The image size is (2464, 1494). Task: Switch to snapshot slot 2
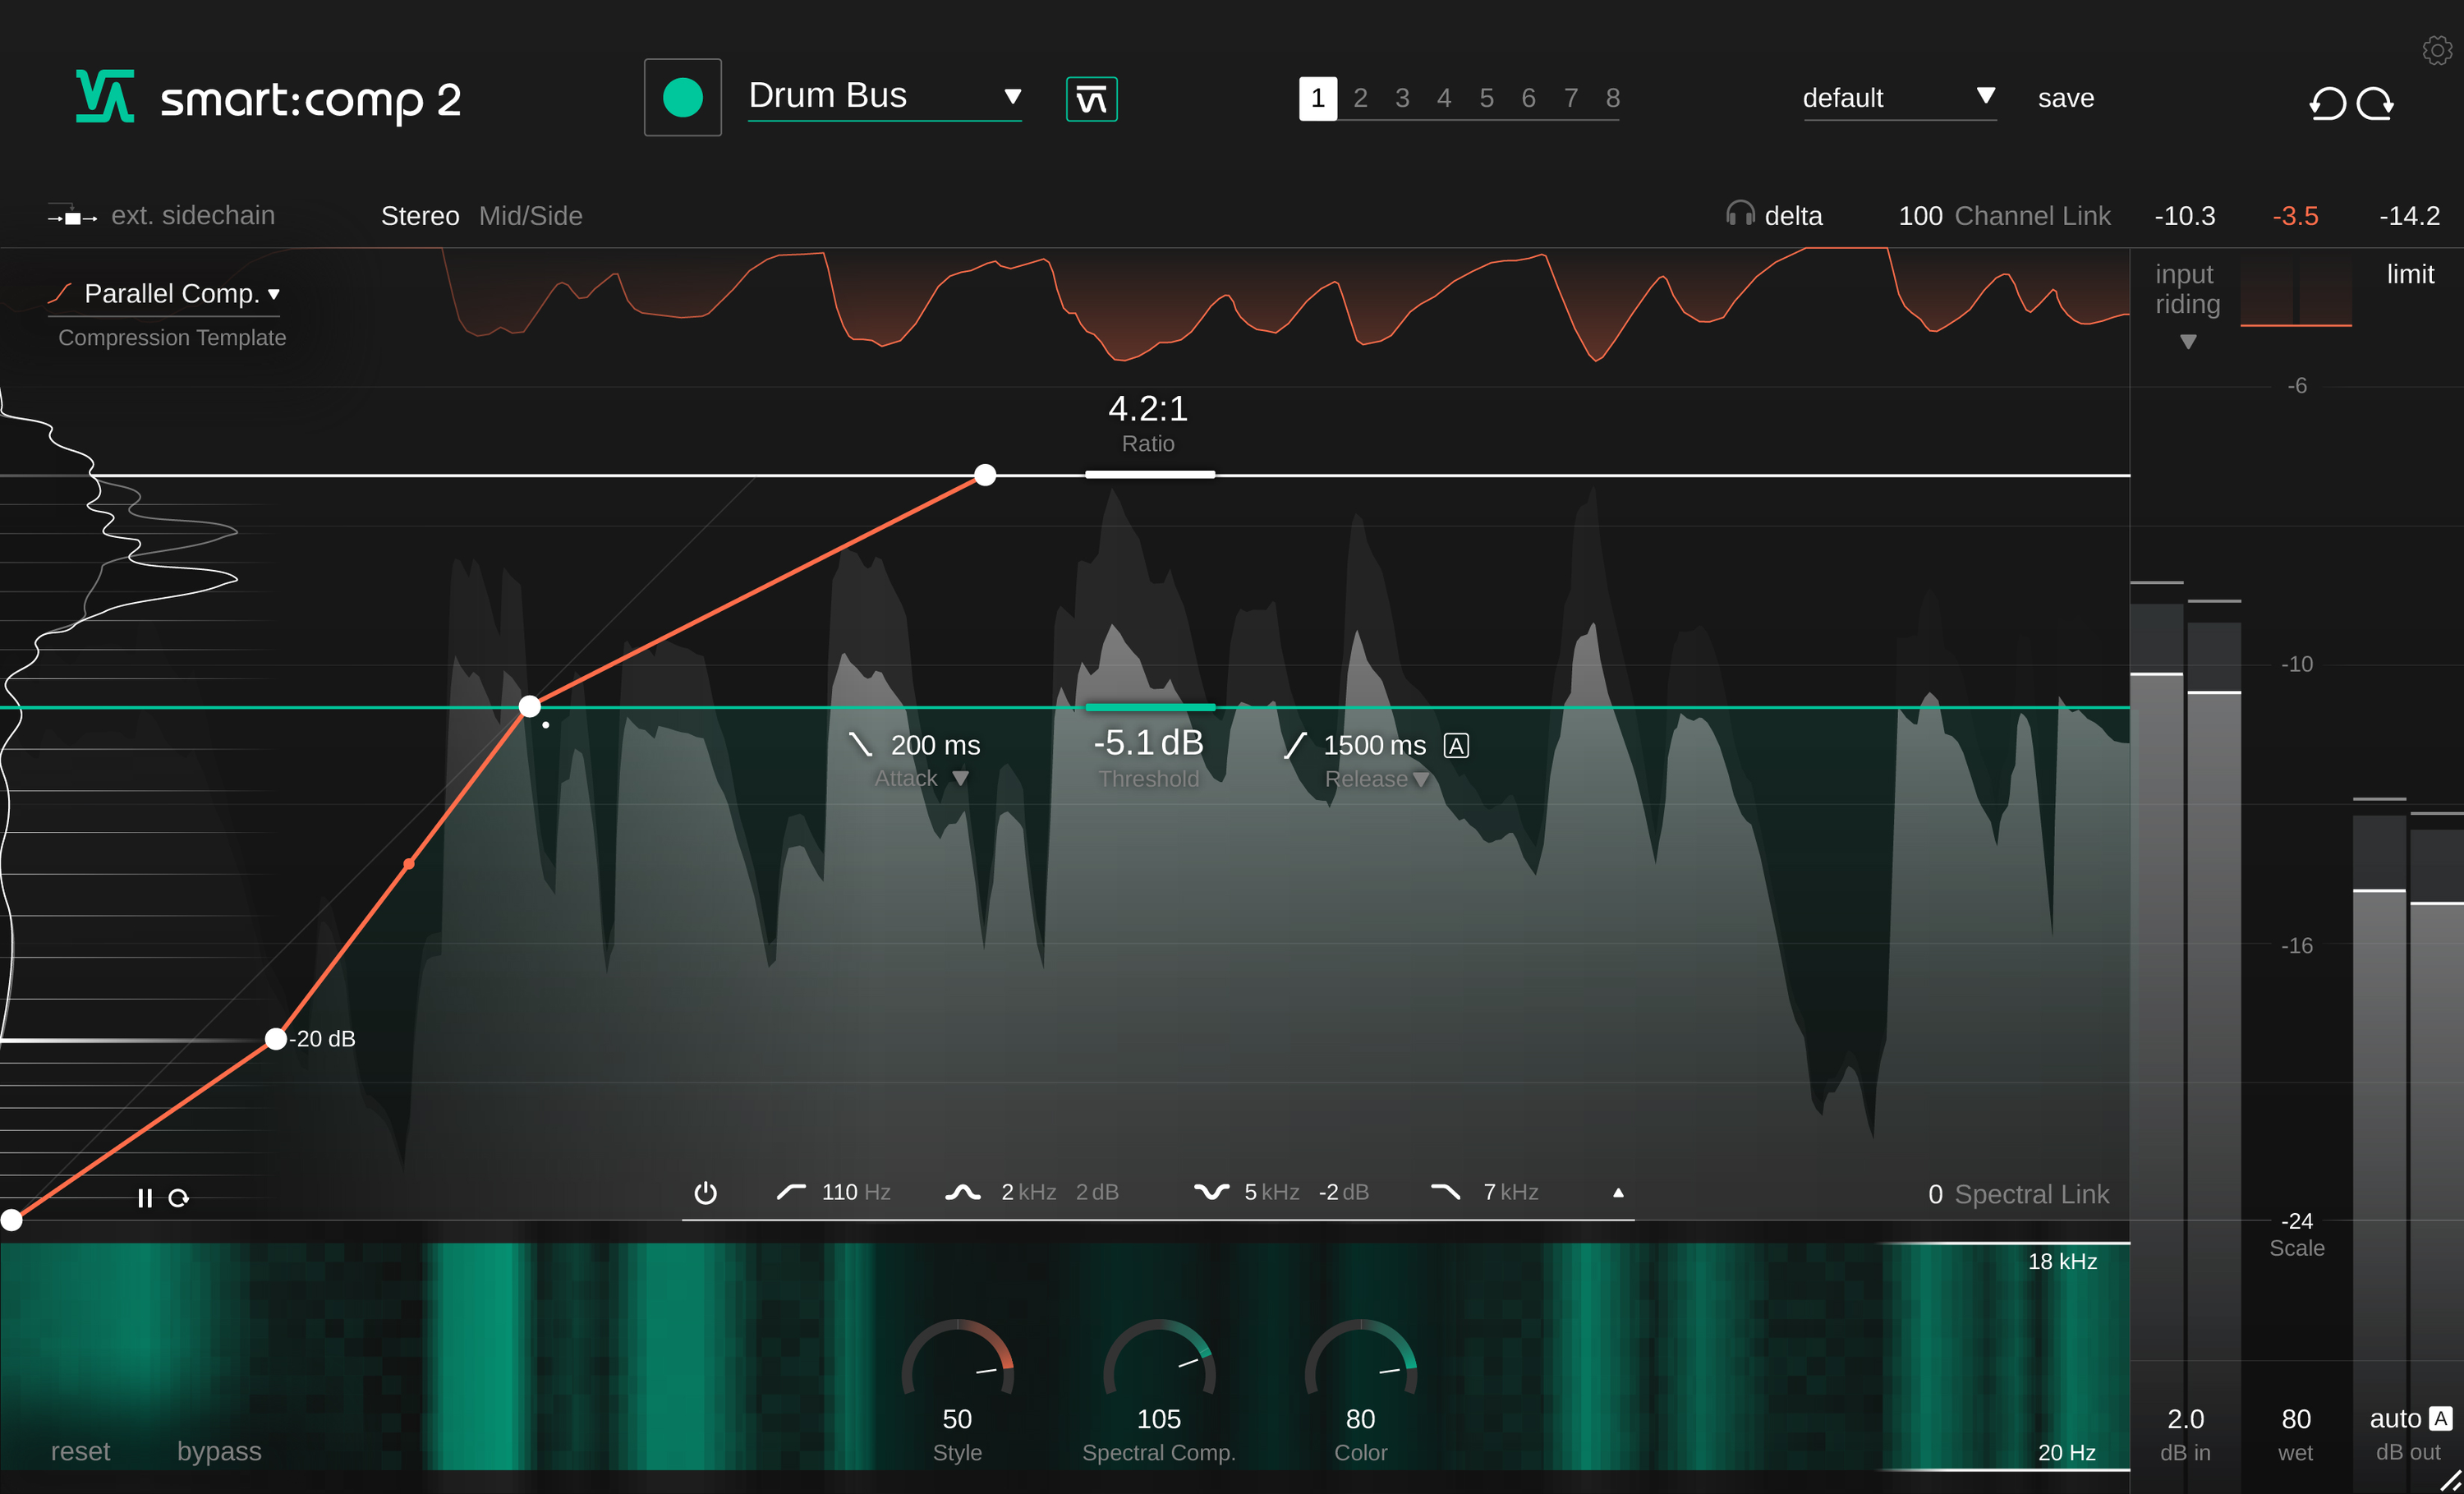coord(1360,98)
